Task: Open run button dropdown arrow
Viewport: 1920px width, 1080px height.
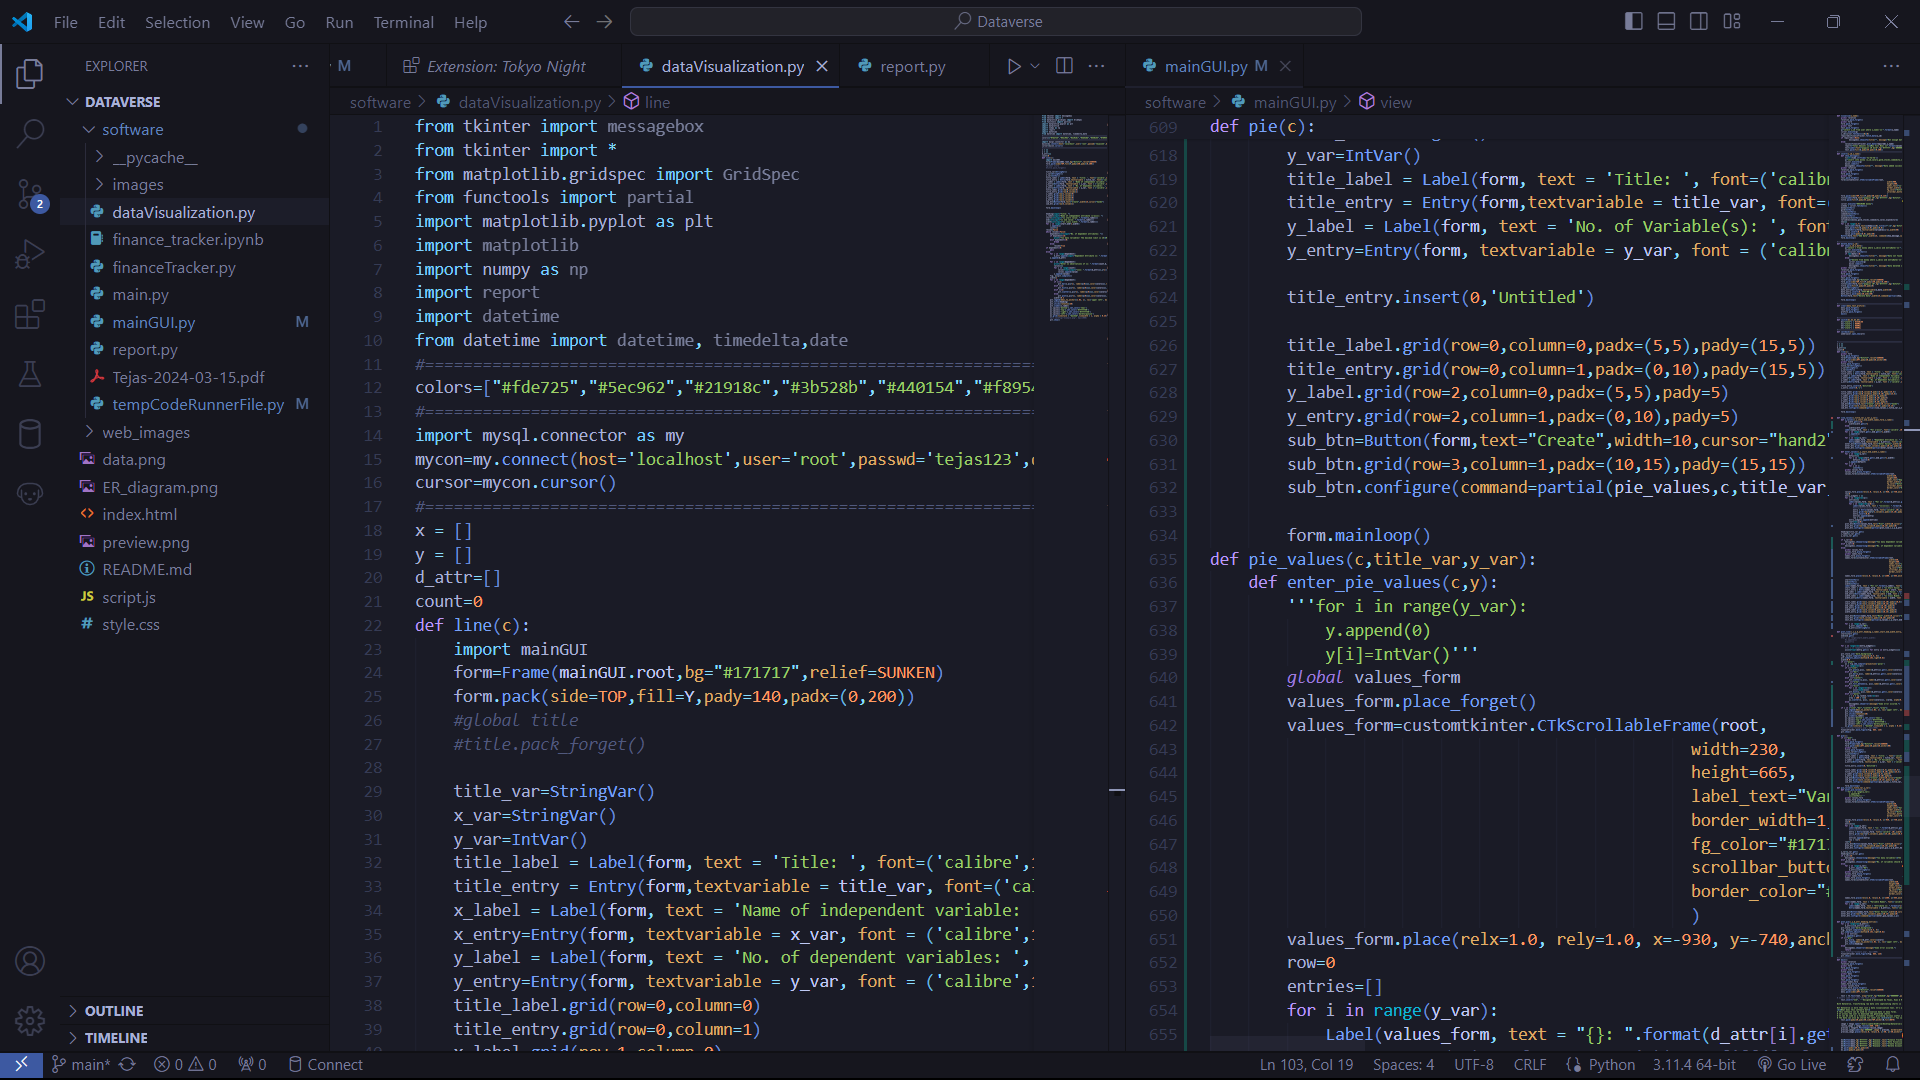Action: click(1035, 66)
